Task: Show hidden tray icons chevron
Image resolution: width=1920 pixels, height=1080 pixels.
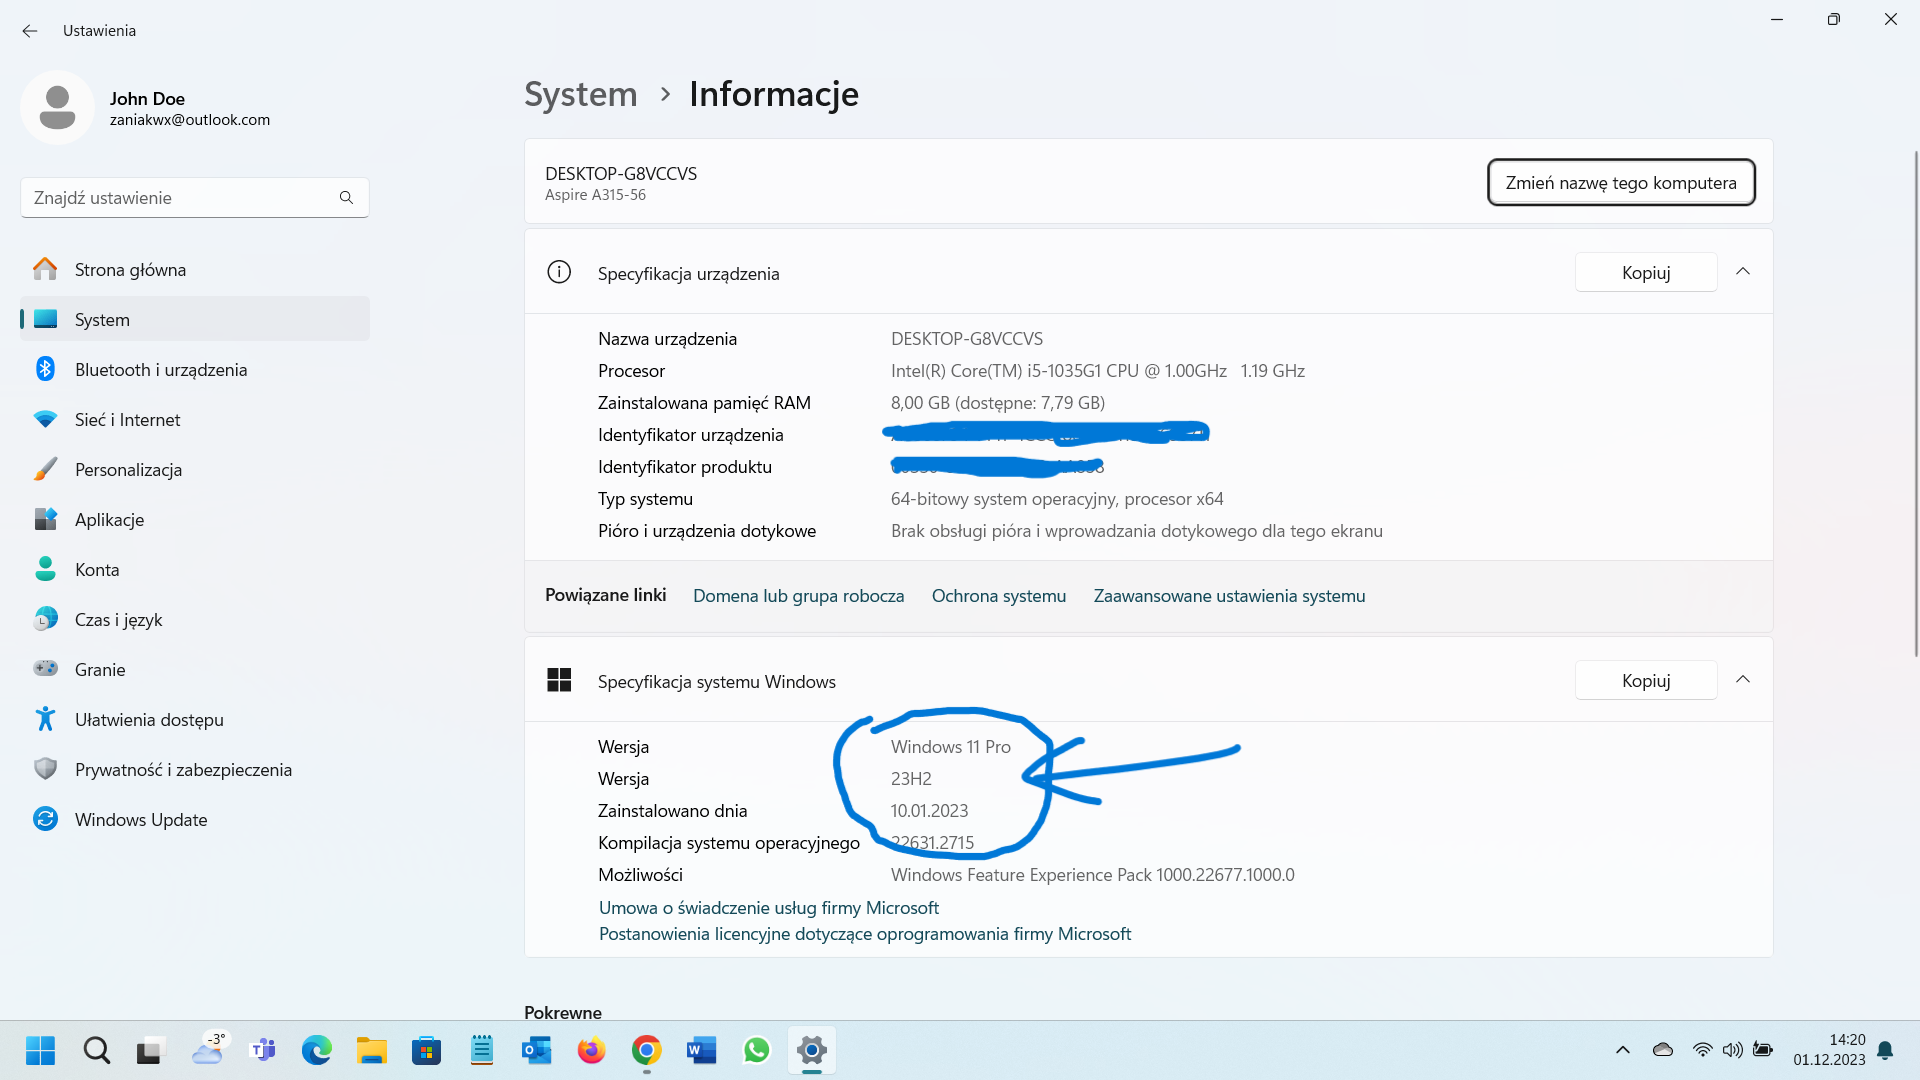Action: (1623, 1050)
